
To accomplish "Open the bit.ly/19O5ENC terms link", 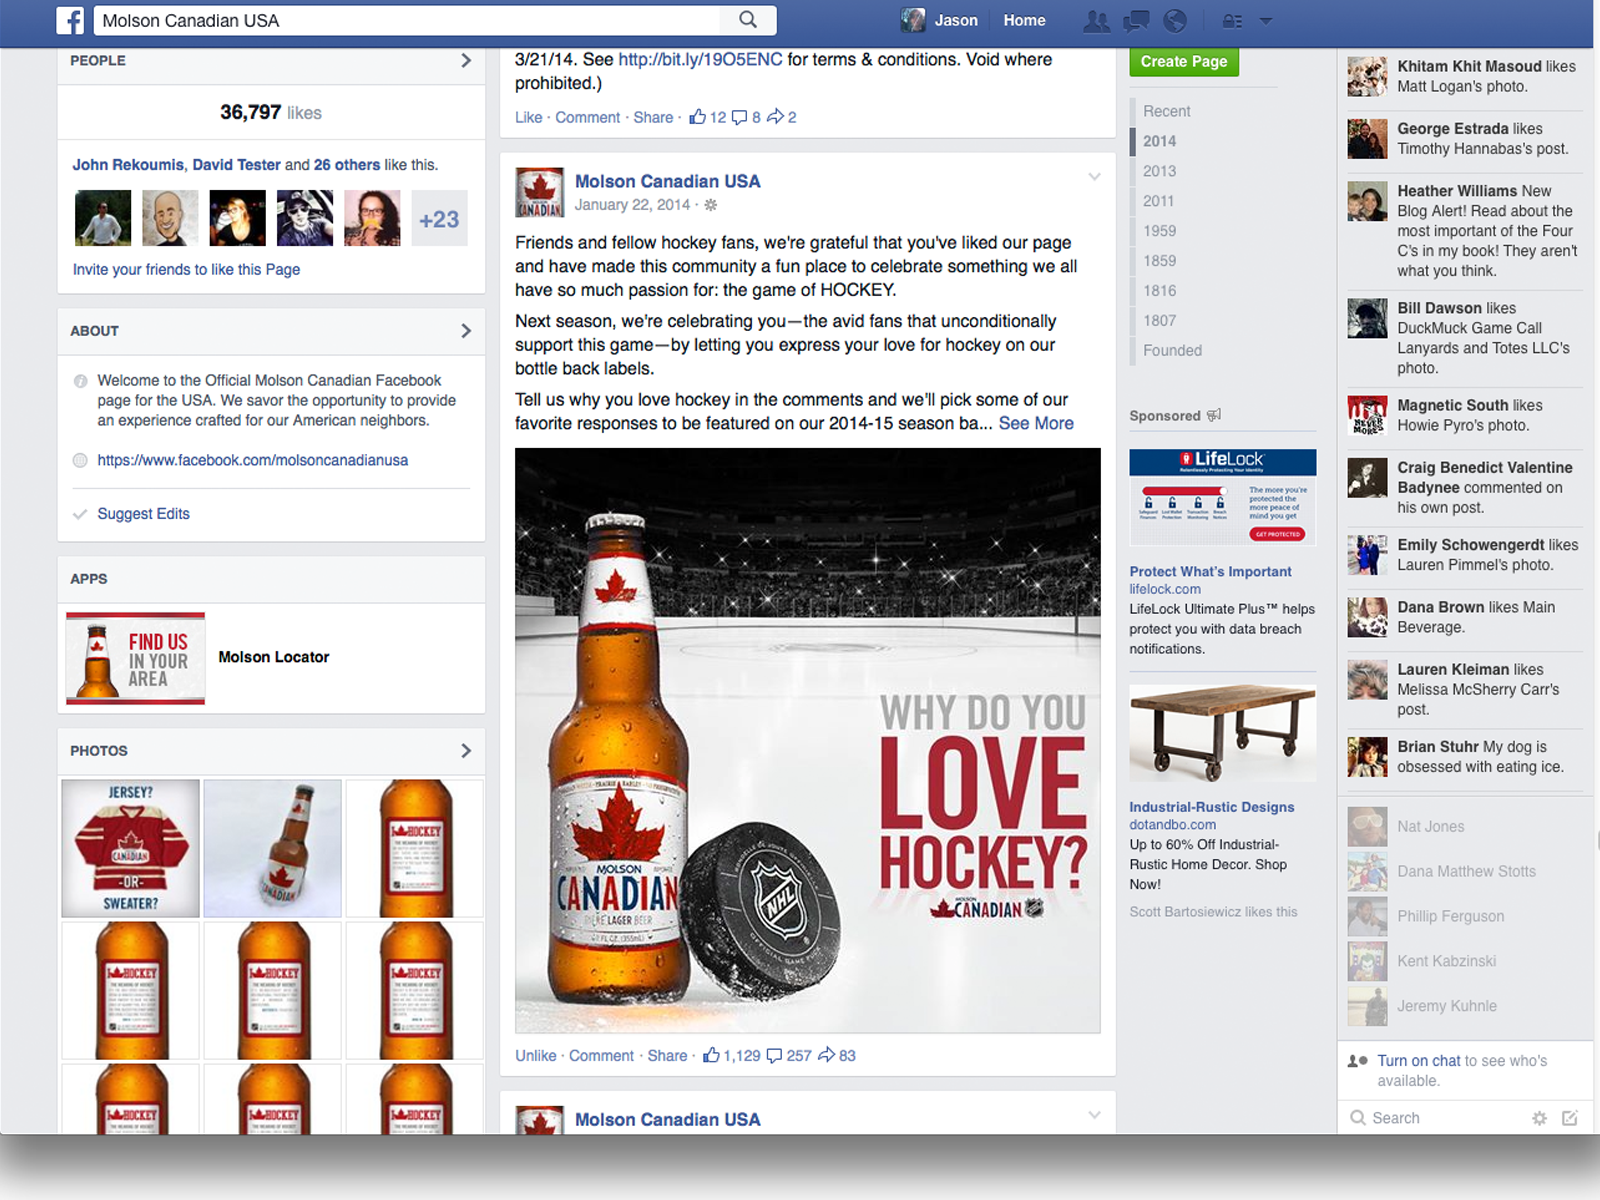I will point(700,59).
